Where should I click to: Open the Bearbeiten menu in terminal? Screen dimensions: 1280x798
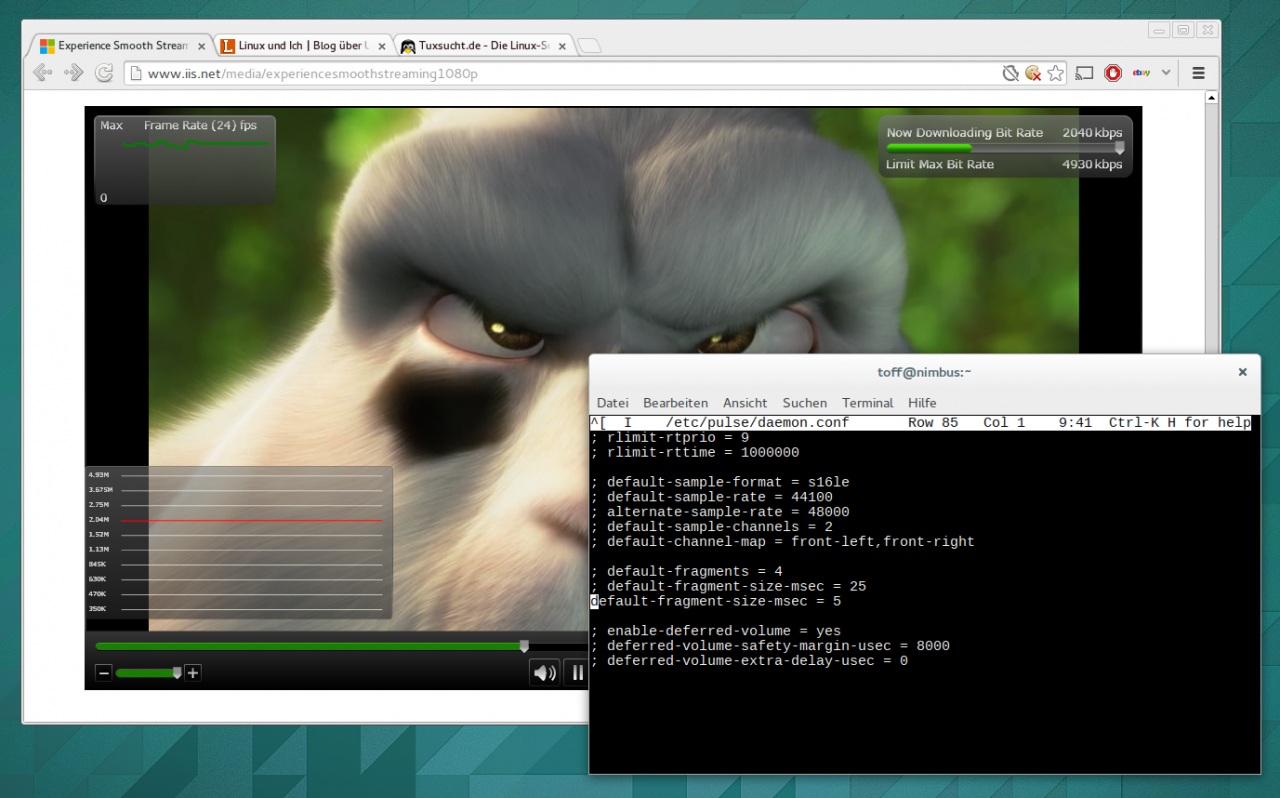pyautogui.click(x=675, y=403)
